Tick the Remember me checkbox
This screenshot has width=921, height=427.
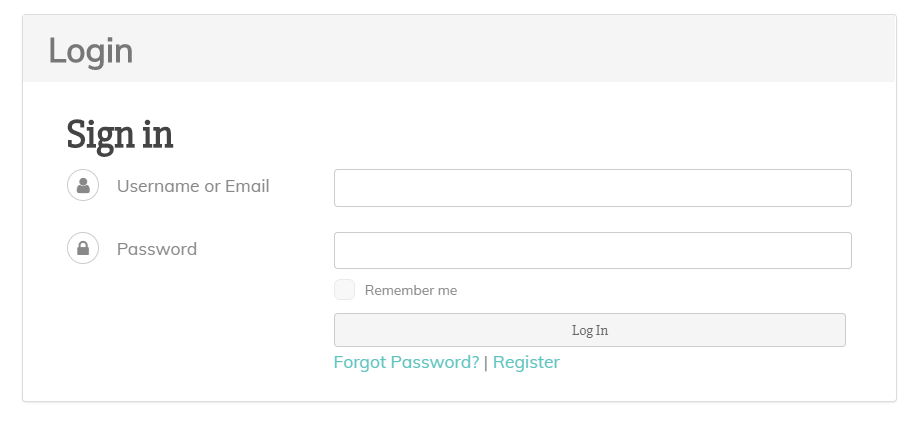point(344,290)
